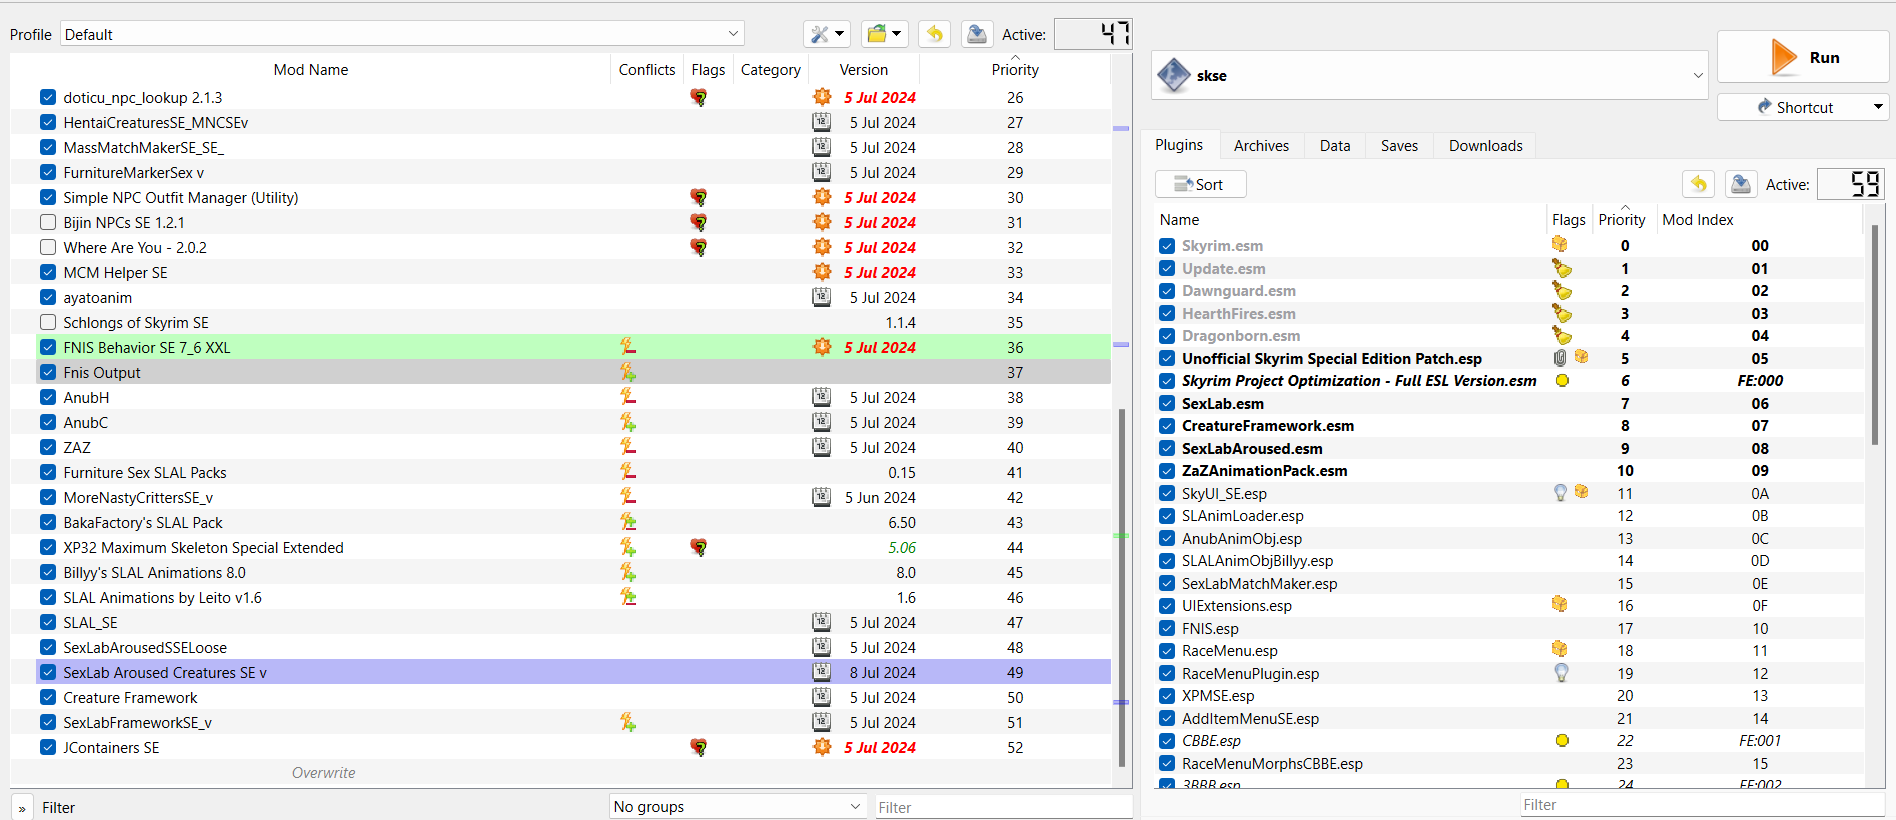Screen dimensions: 1896x820
Task: Enable the Schlongs of Skyrim SE mod
Action: click(48, 322)
